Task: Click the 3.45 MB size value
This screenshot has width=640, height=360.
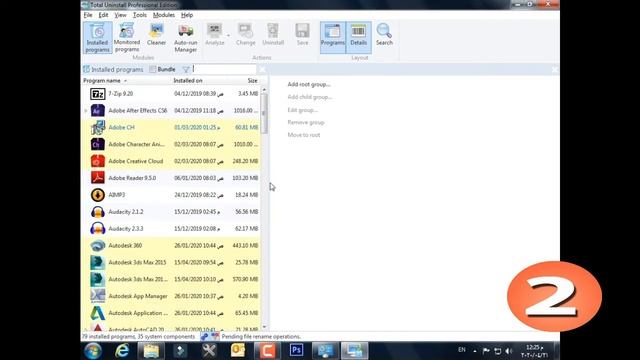Action: click(248, 94)
